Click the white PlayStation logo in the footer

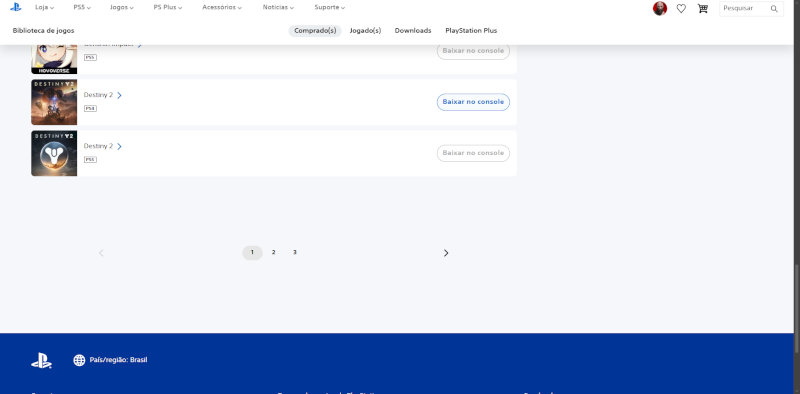click(x=41, y=360)
